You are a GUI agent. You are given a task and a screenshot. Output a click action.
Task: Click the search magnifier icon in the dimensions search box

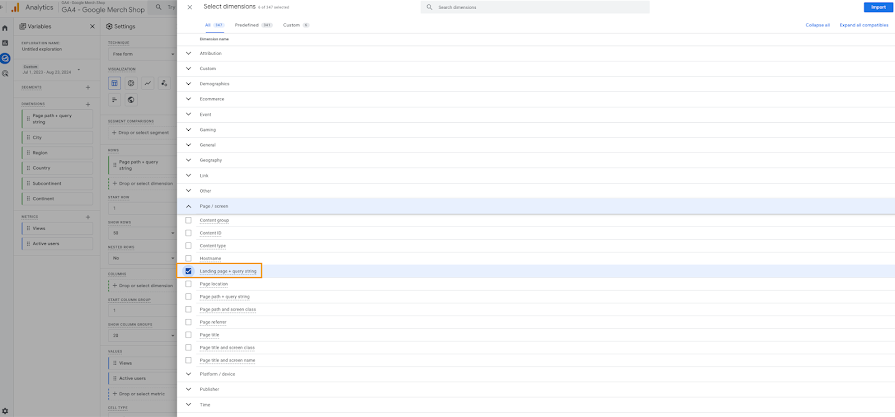[x=430, y=7]
